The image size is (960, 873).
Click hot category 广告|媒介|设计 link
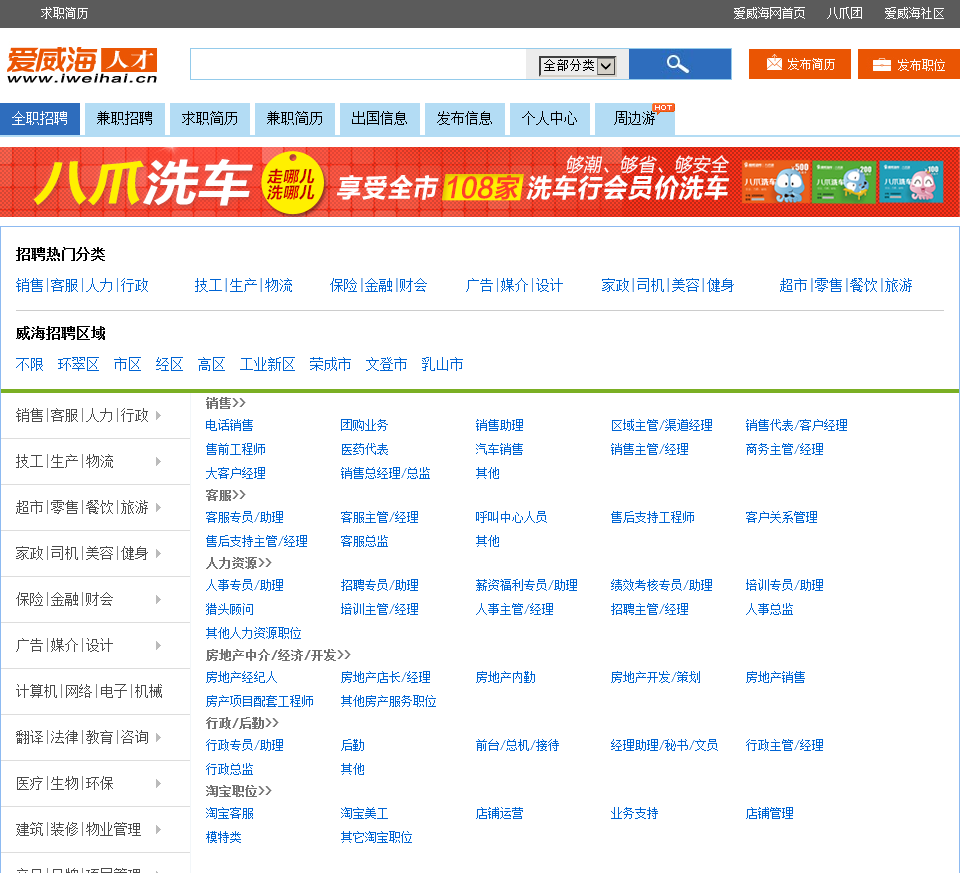514,285
